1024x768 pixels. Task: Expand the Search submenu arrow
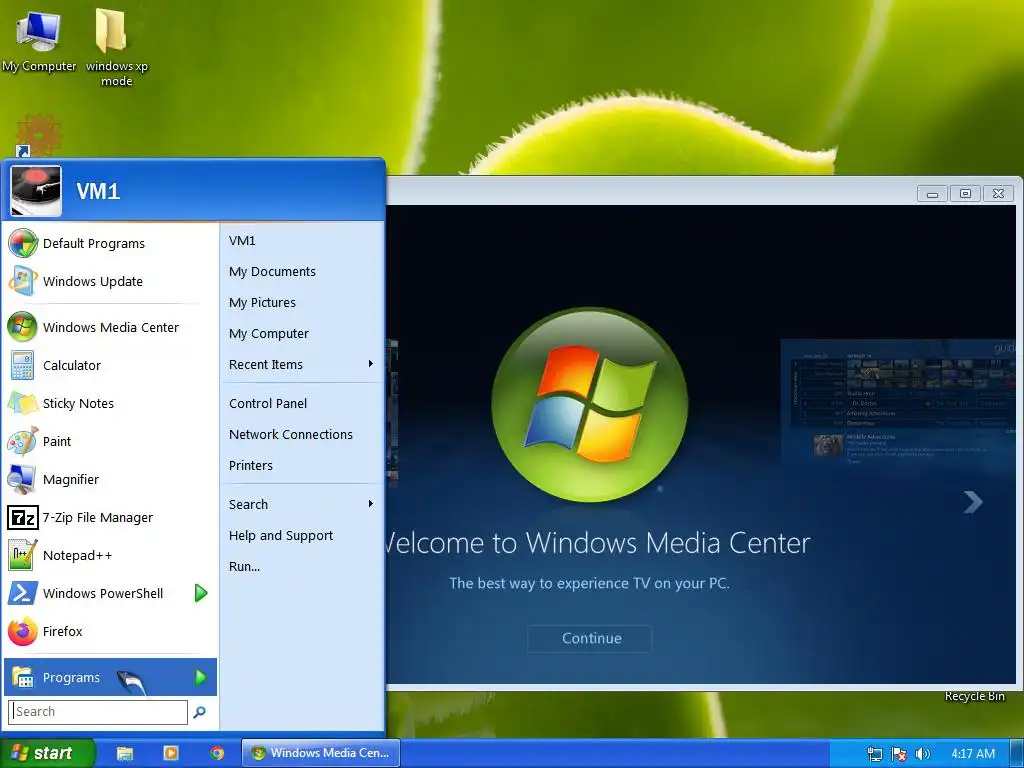(370, 504)
